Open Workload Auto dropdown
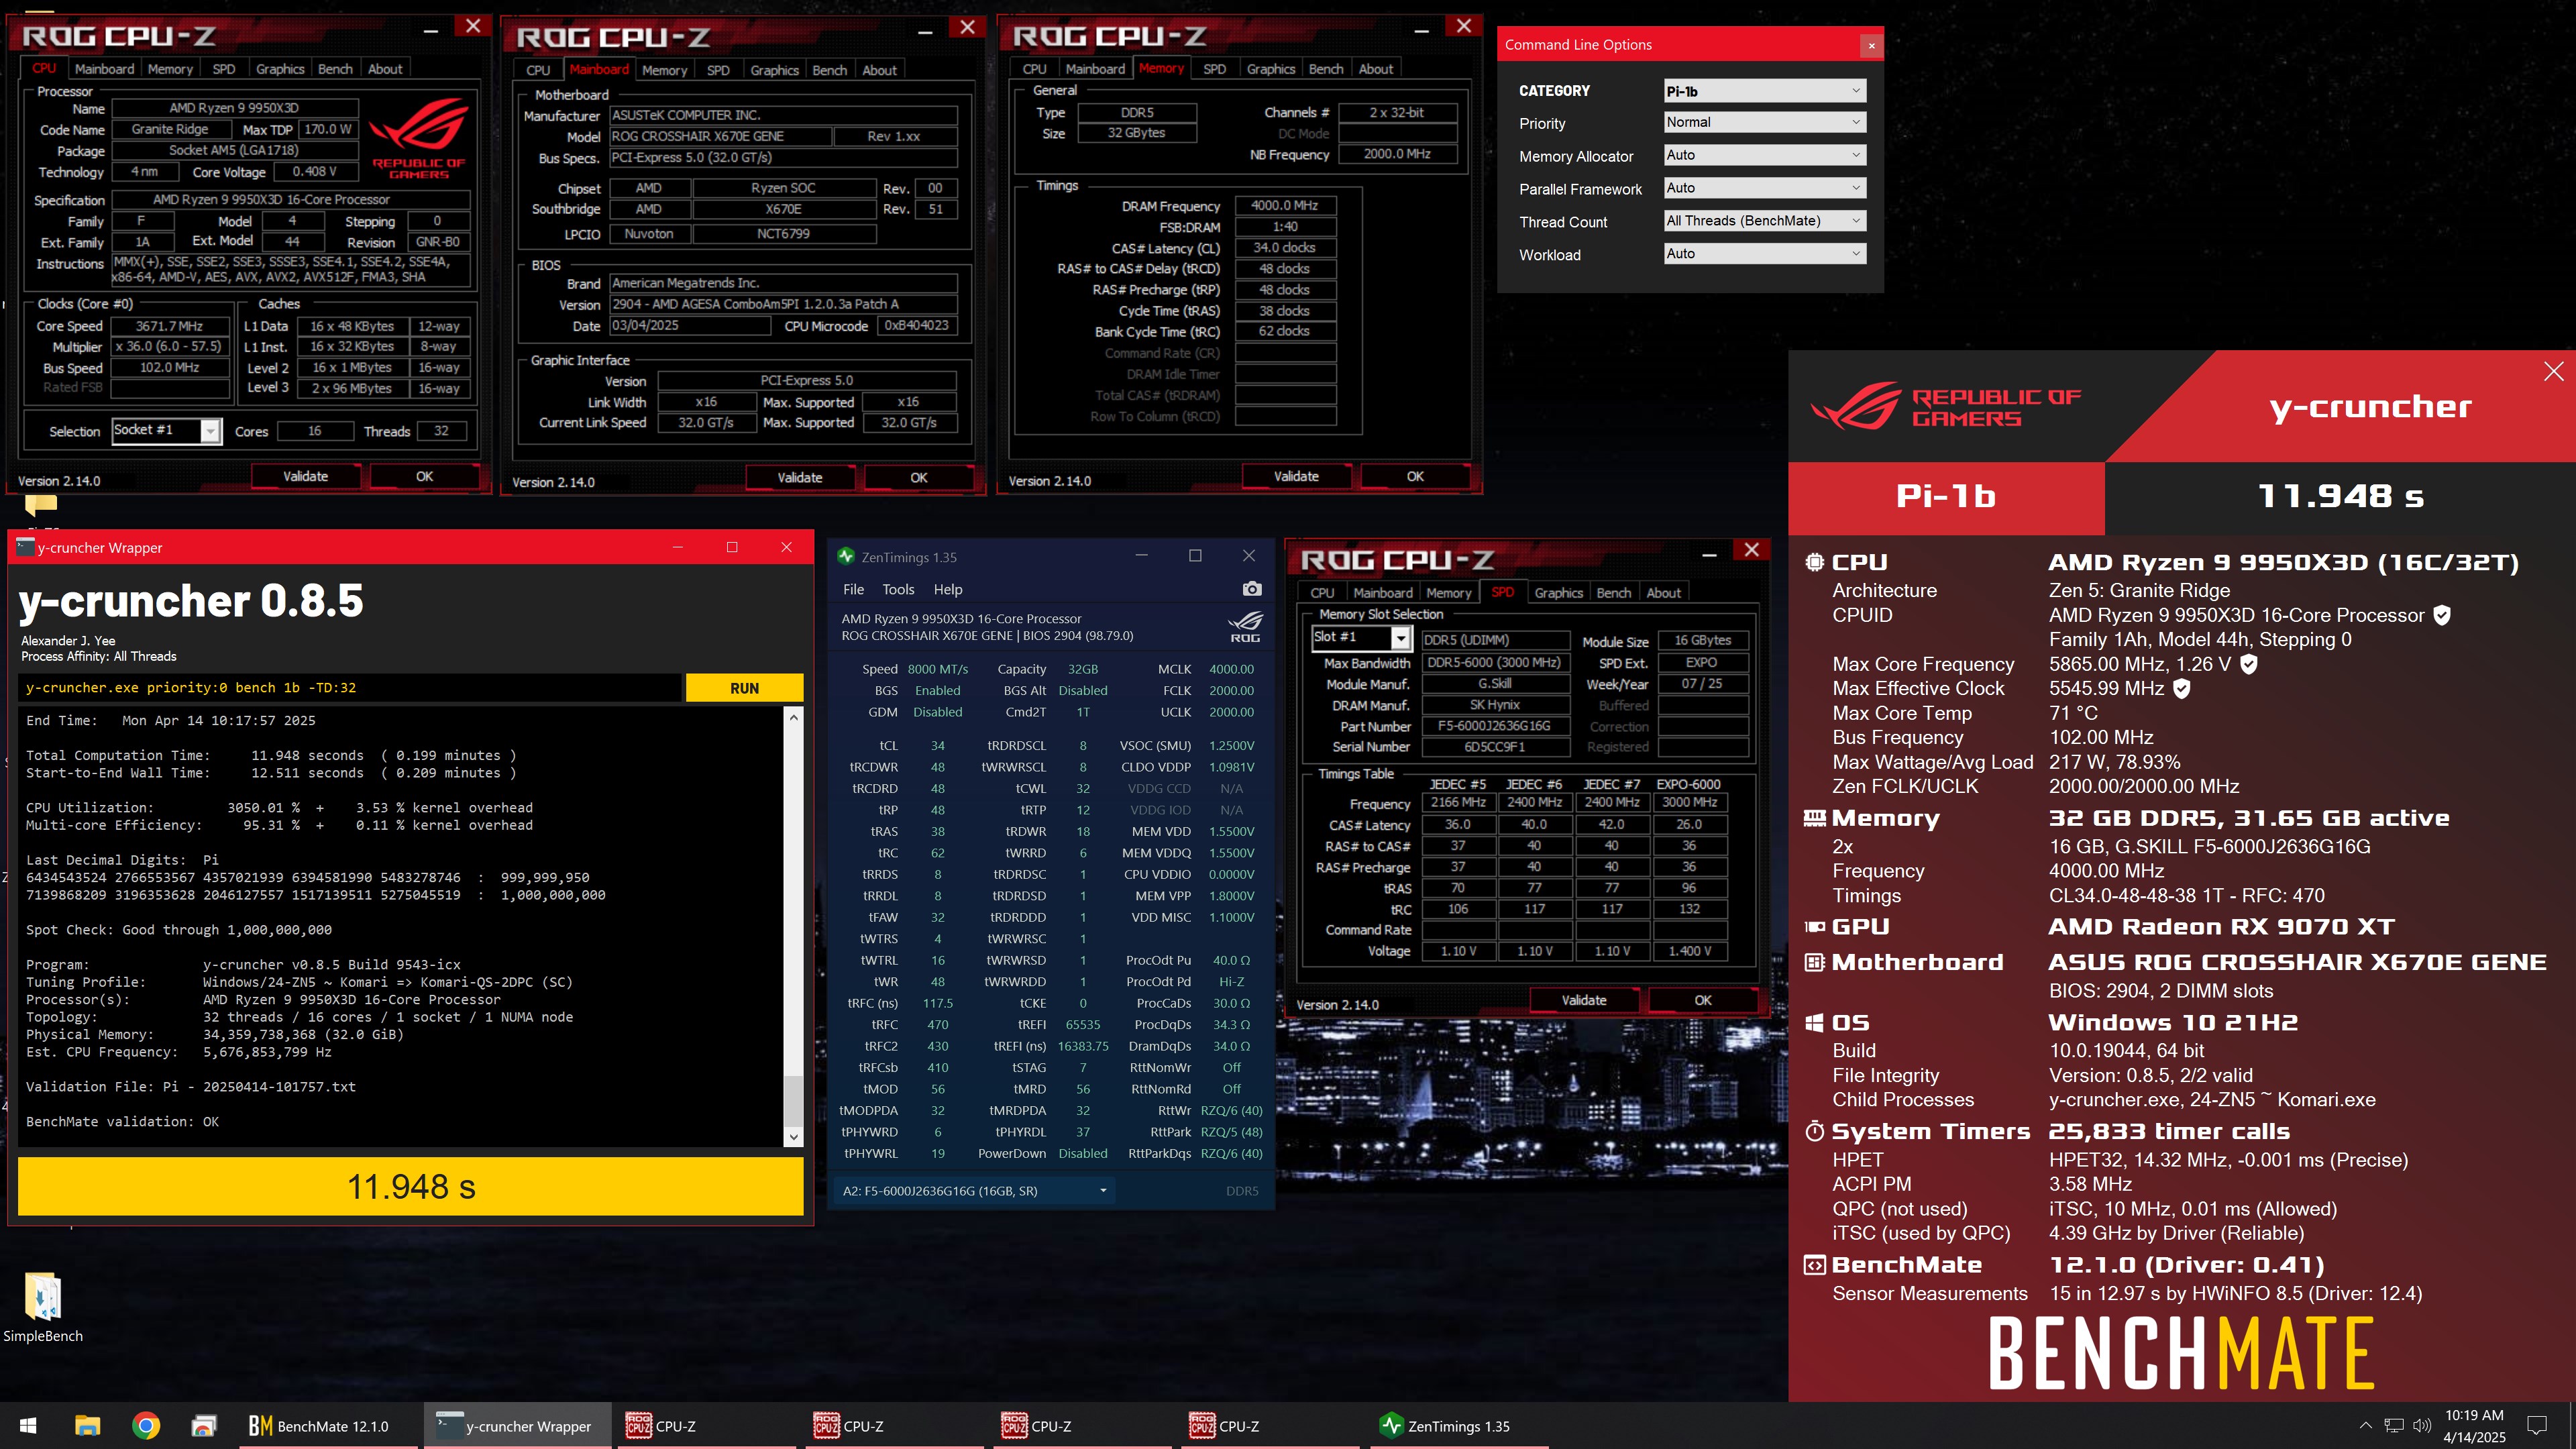The height and width of the screenshot is (1449, 2576). coord(1765,254)
